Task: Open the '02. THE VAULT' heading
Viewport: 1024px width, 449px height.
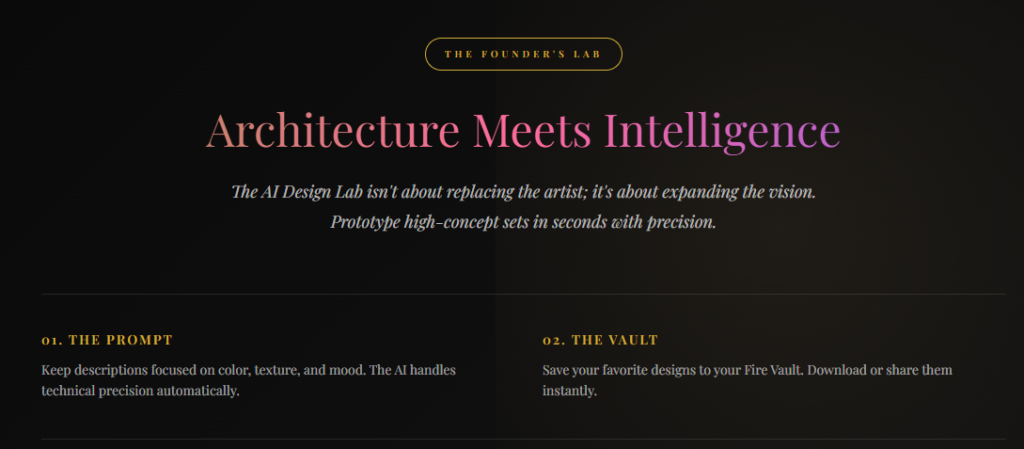Action: tap(600, 340)
